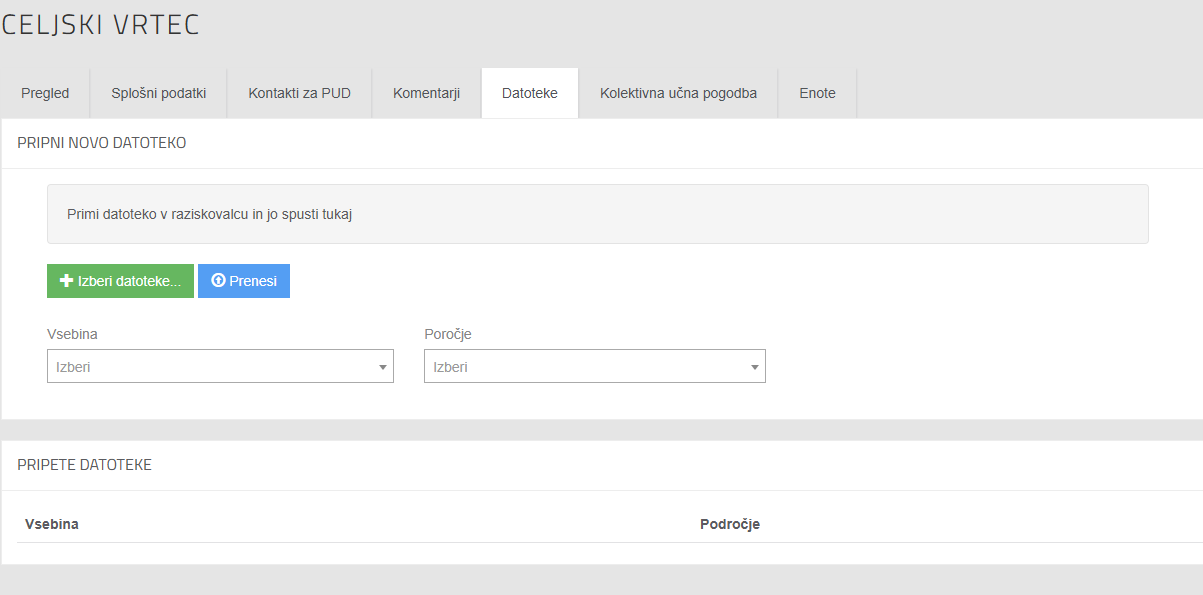
Task: Click the active Datoteke tab
Action: (530, 93)
